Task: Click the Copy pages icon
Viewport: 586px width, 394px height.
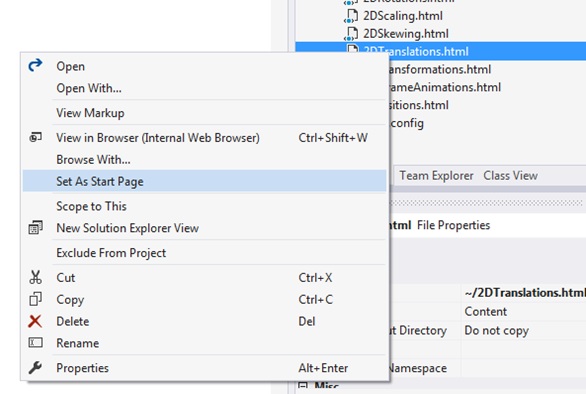Action: (36, 299)
